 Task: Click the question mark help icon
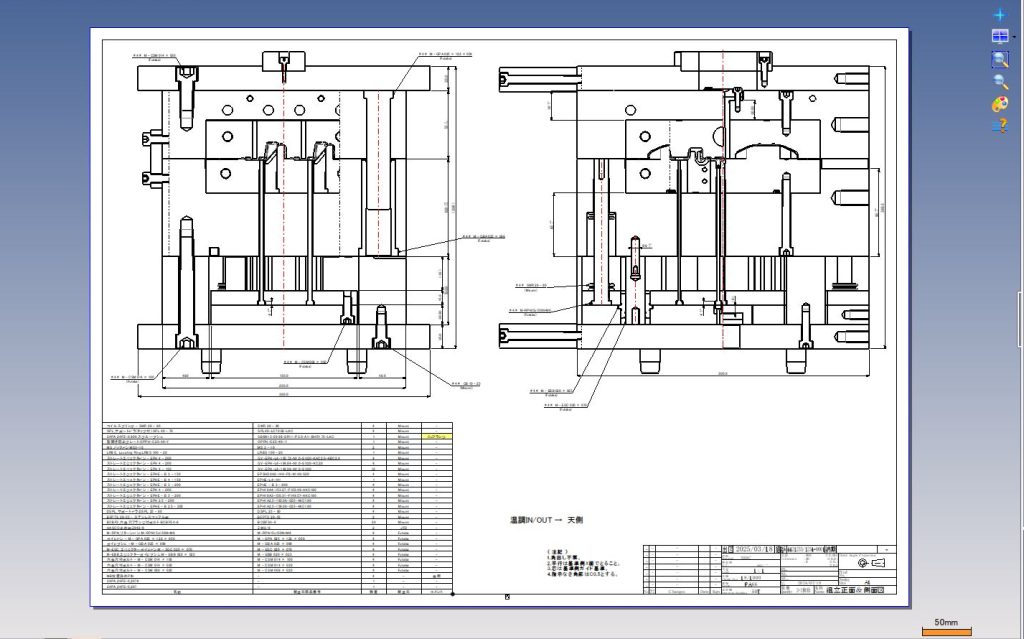(999, 126)
